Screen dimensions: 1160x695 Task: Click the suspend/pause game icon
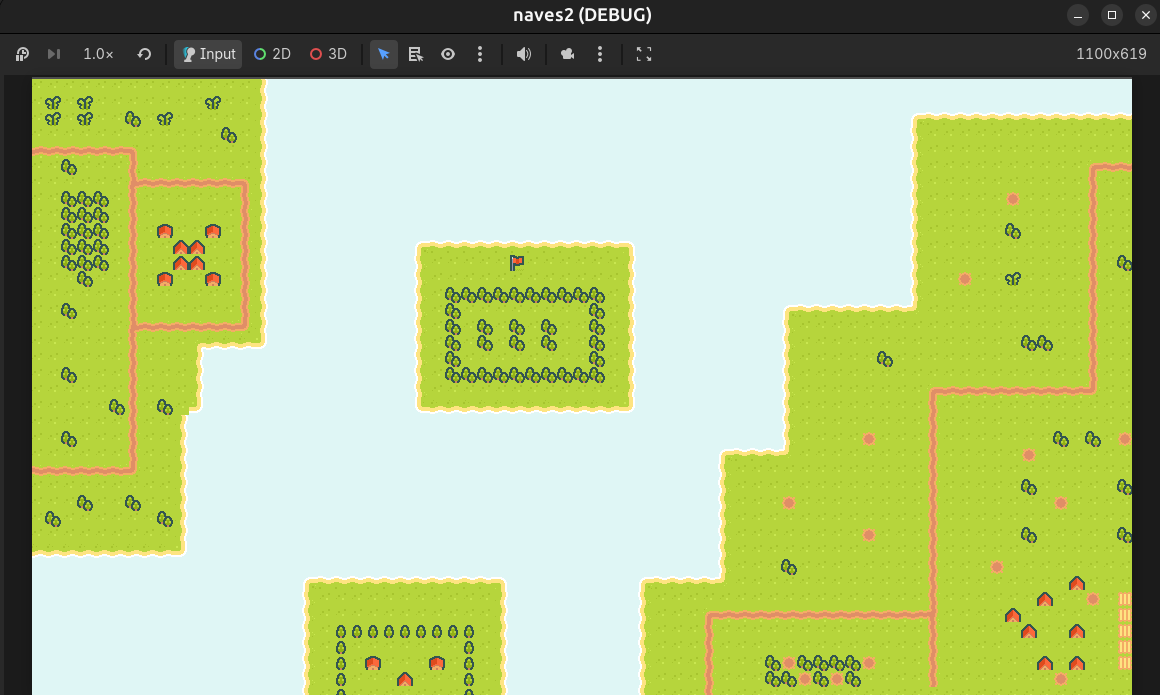point(22,54)
